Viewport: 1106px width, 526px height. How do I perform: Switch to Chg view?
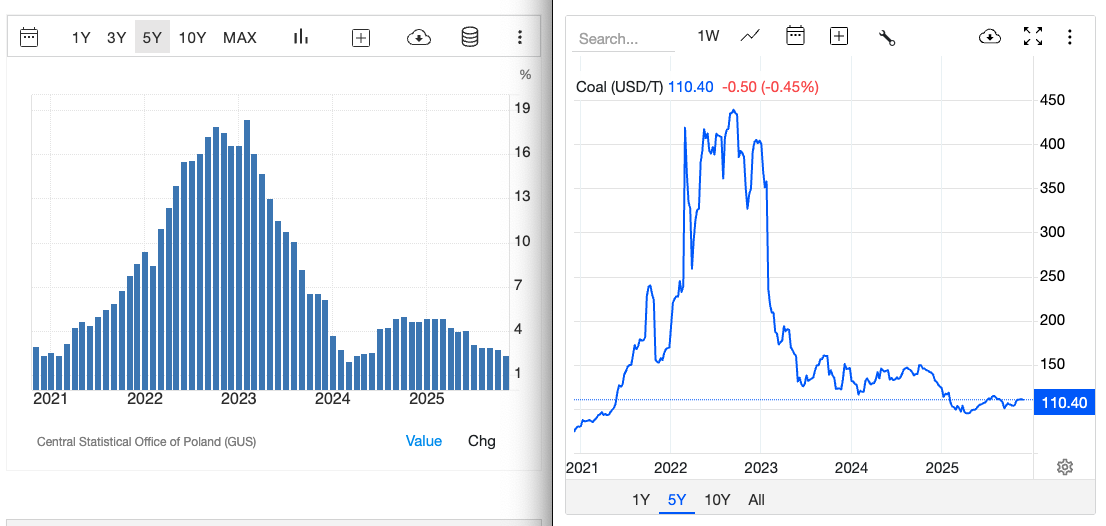pyautogui.click(x=481, y=441)
